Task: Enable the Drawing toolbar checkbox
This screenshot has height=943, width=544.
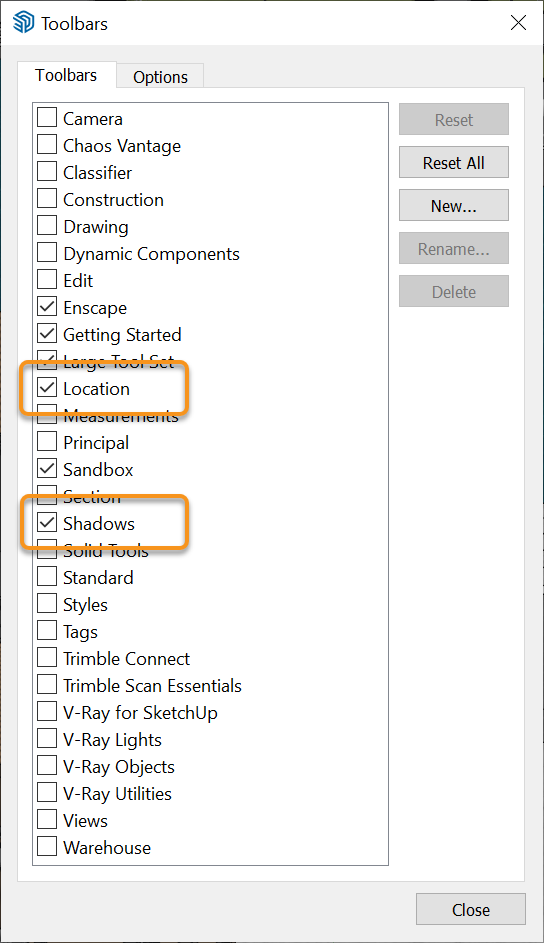Action: point(47,226)
